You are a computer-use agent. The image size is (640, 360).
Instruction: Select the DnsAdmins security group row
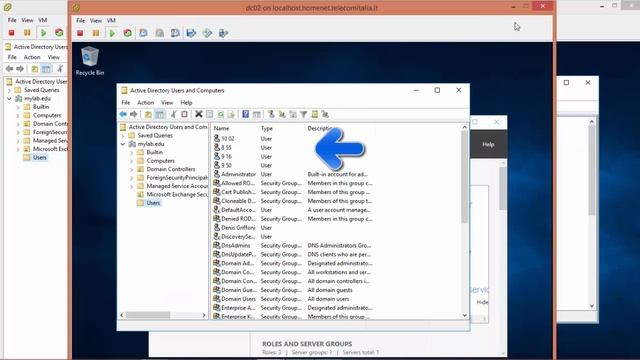pyautogui.click(x=292, y=246)
